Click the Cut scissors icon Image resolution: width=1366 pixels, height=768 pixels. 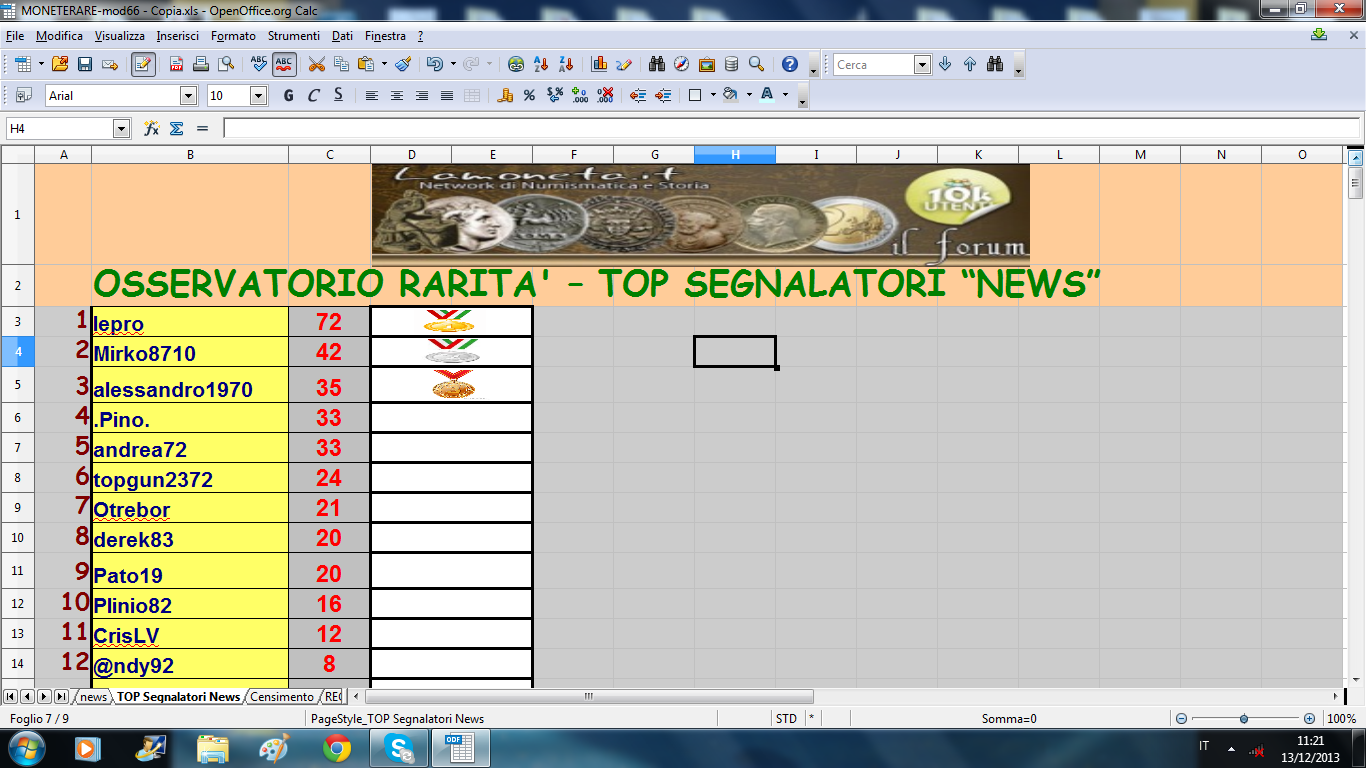point(316,64)
